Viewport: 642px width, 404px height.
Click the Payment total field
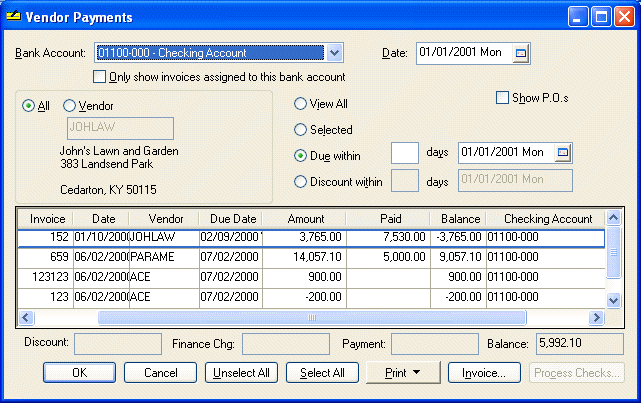[x=435, y=344]
